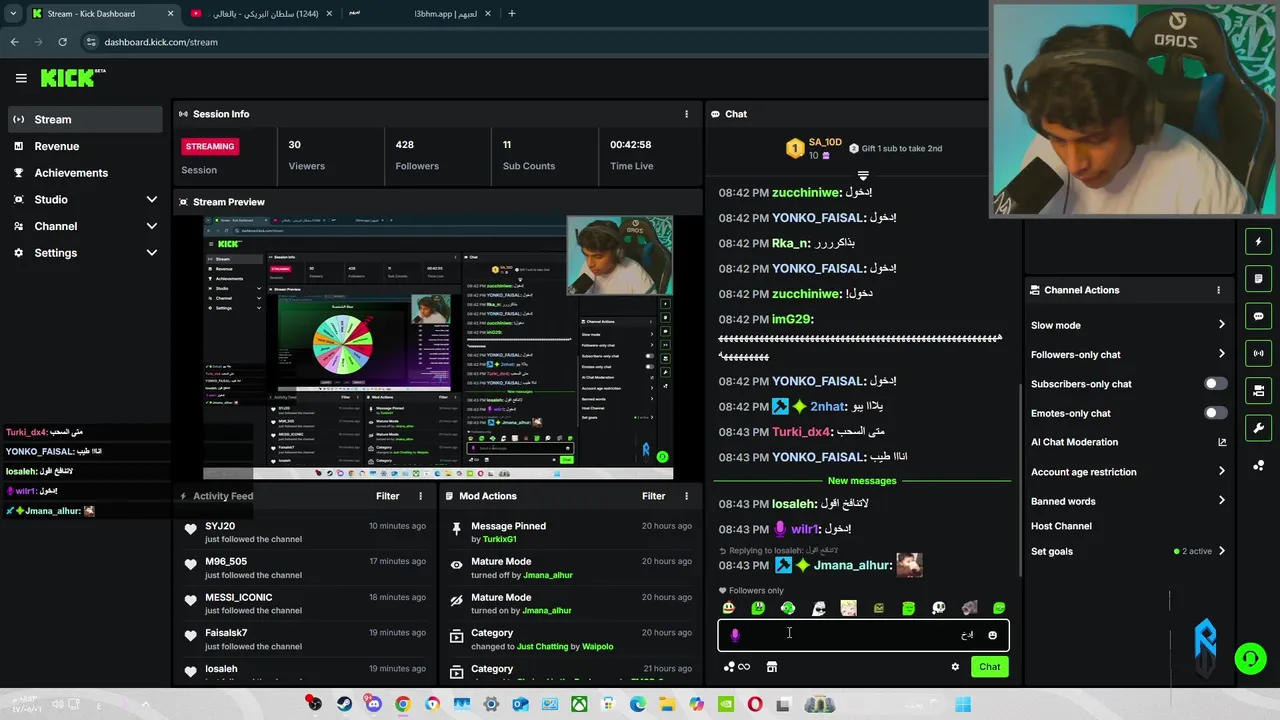Filter the Mod Actions list
1280x720 pixels.
pos(653,496)
